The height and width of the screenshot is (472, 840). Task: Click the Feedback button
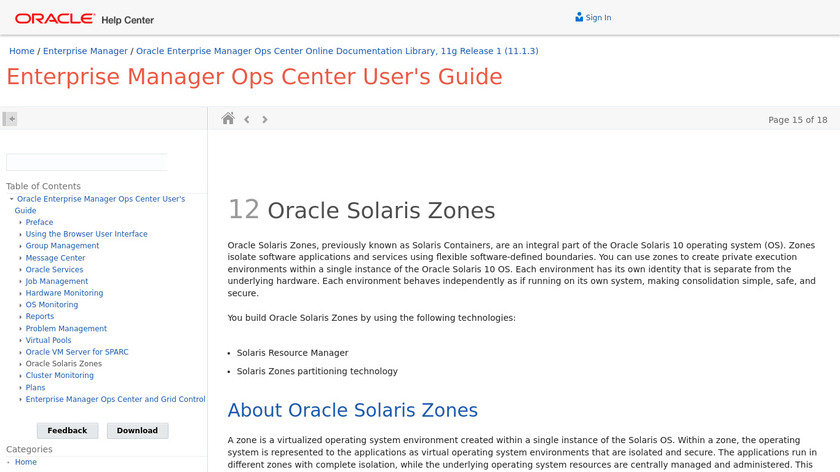(67, 431)
